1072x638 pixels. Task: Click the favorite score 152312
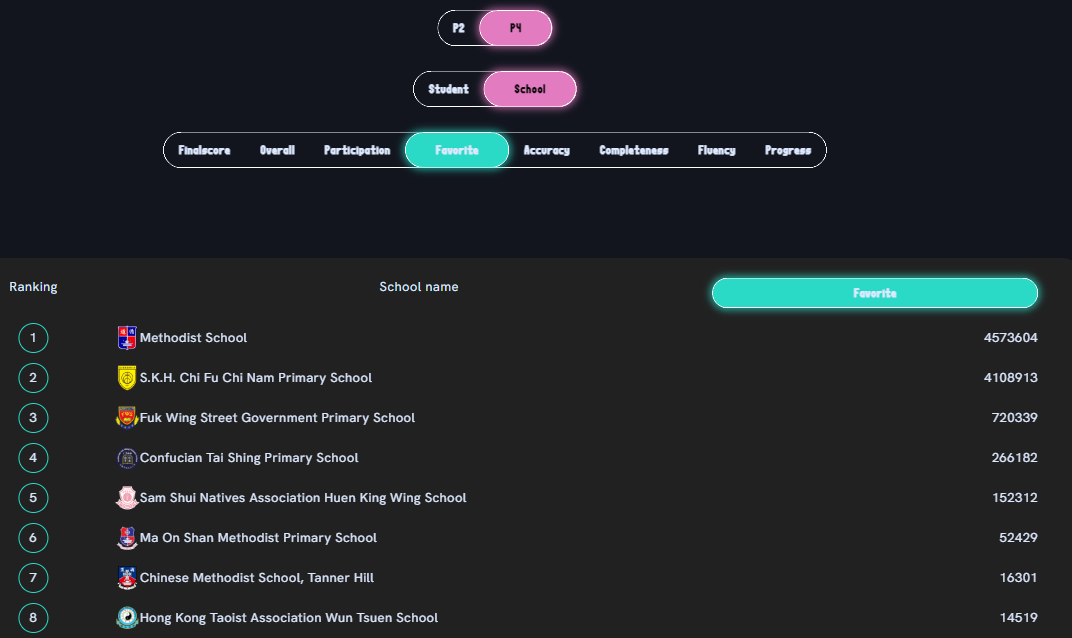(1015, 498)
